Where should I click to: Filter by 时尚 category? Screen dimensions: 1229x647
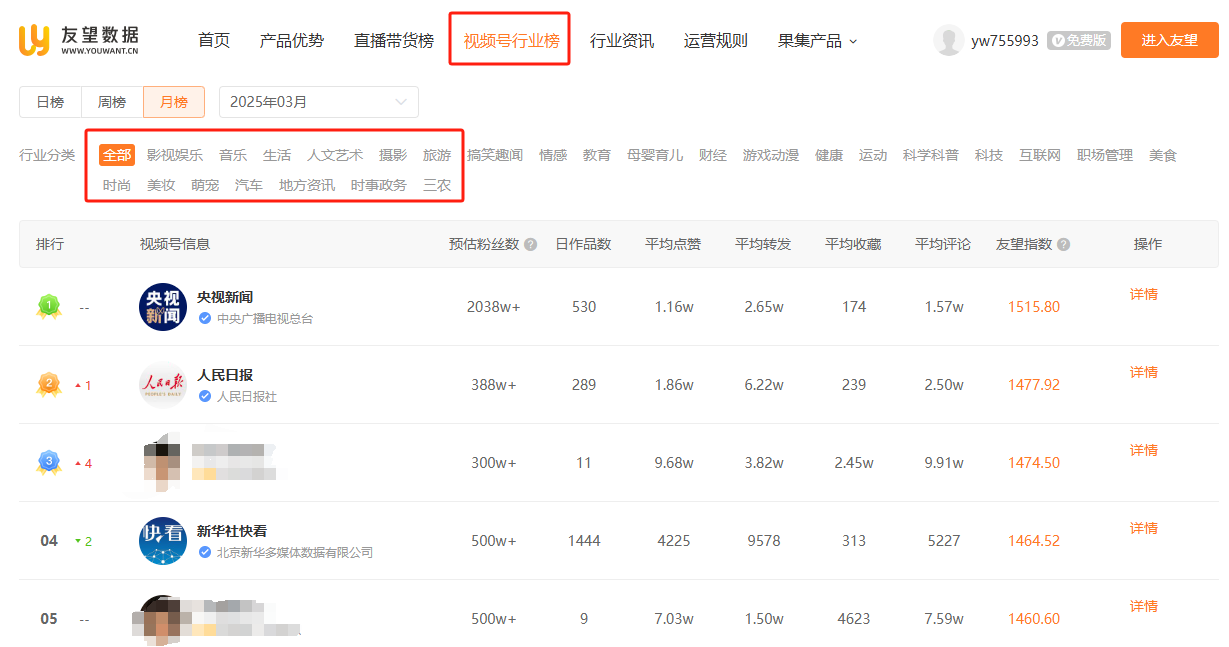[117, 185]
